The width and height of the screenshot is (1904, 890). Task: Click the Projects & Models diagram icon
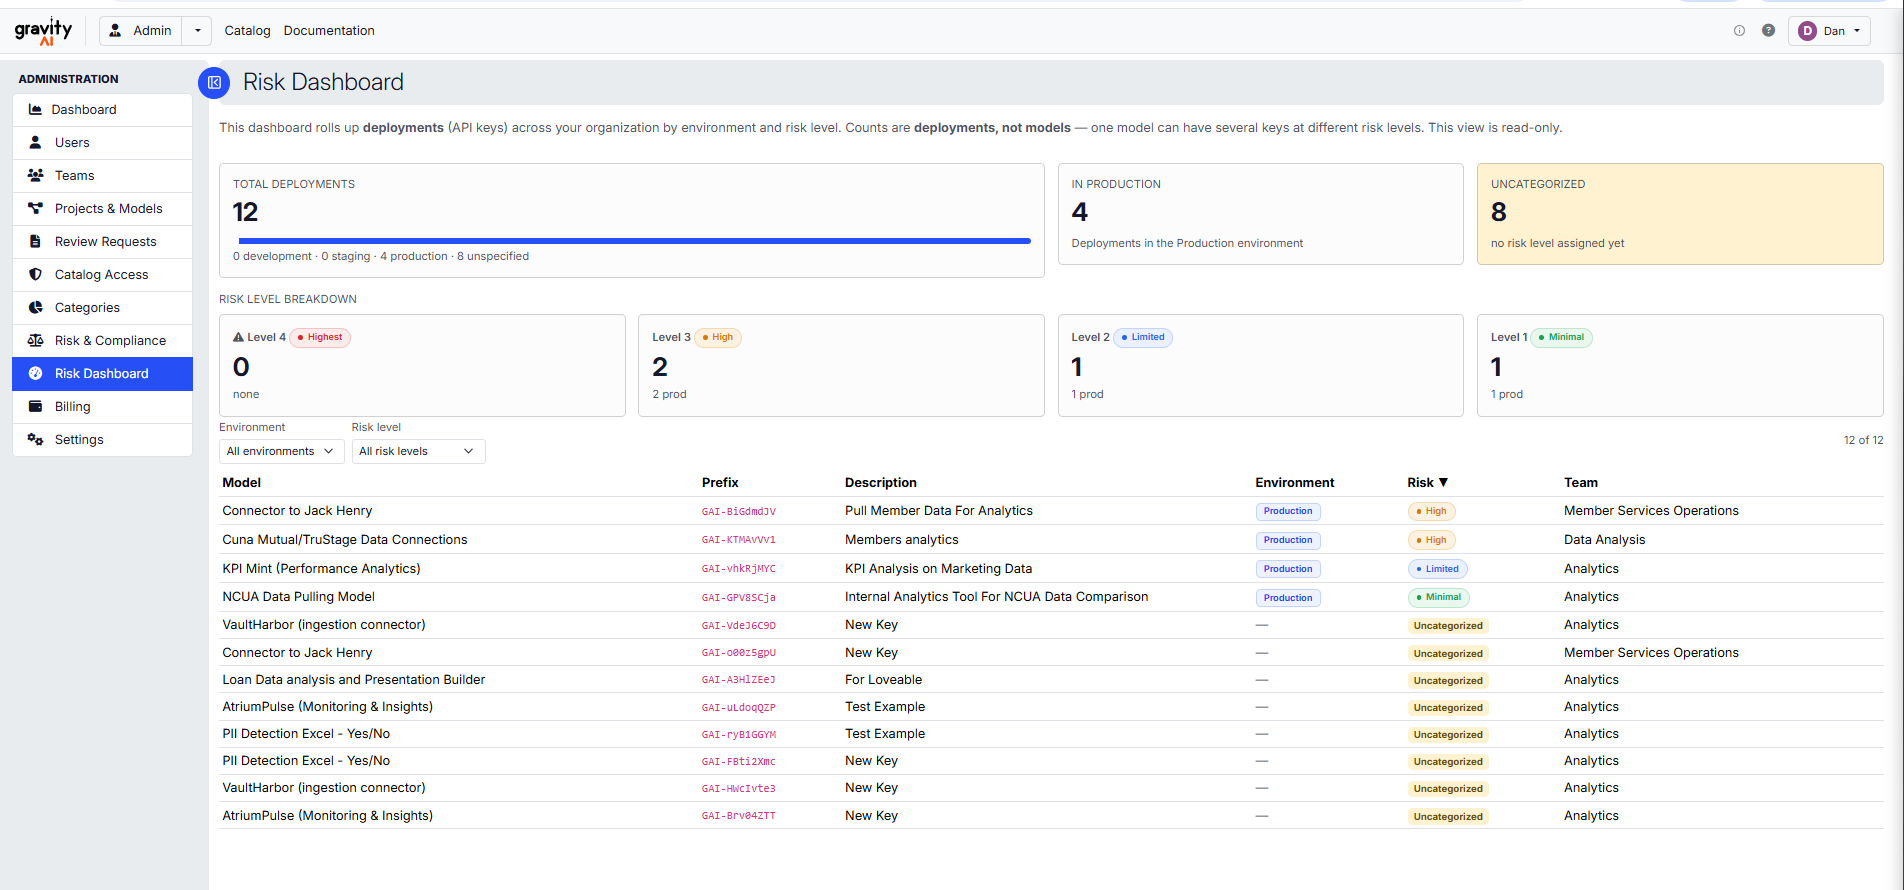pyautogui.click(x=35, y=209)
